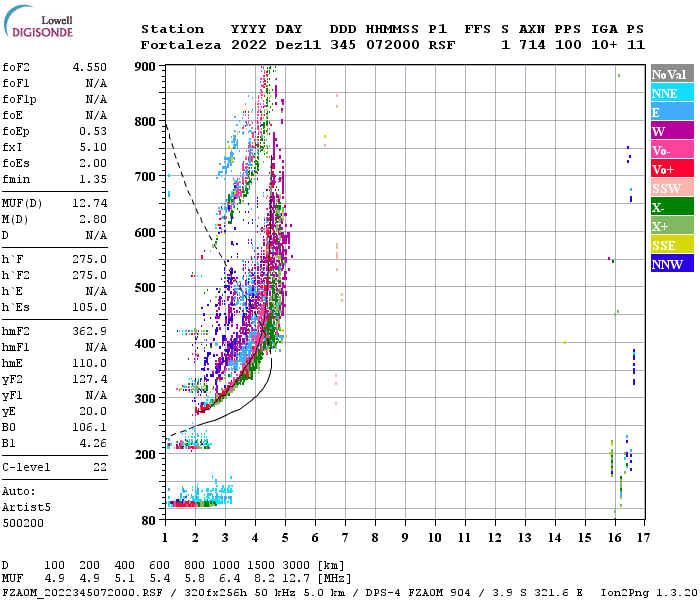The image size is (700, 600).
Task: Select the SSE yellow legend swatch
Action: point(672,245)
